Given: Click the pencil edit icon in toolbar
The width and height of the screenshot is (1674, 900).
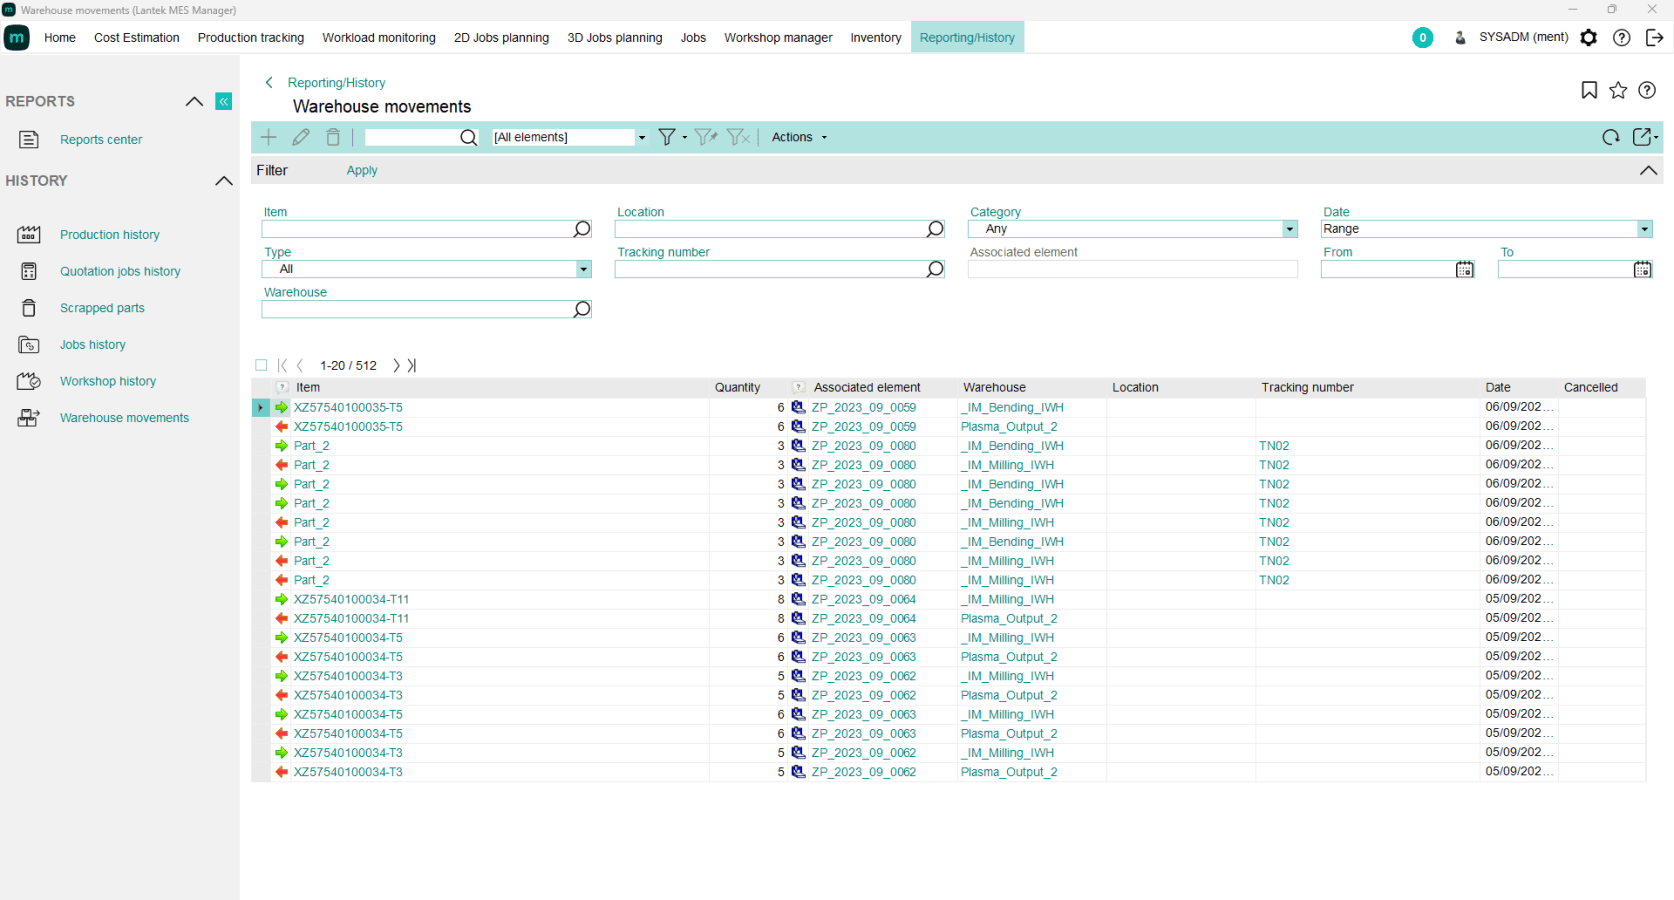Looking at the screenshot, I should (301, 137).
